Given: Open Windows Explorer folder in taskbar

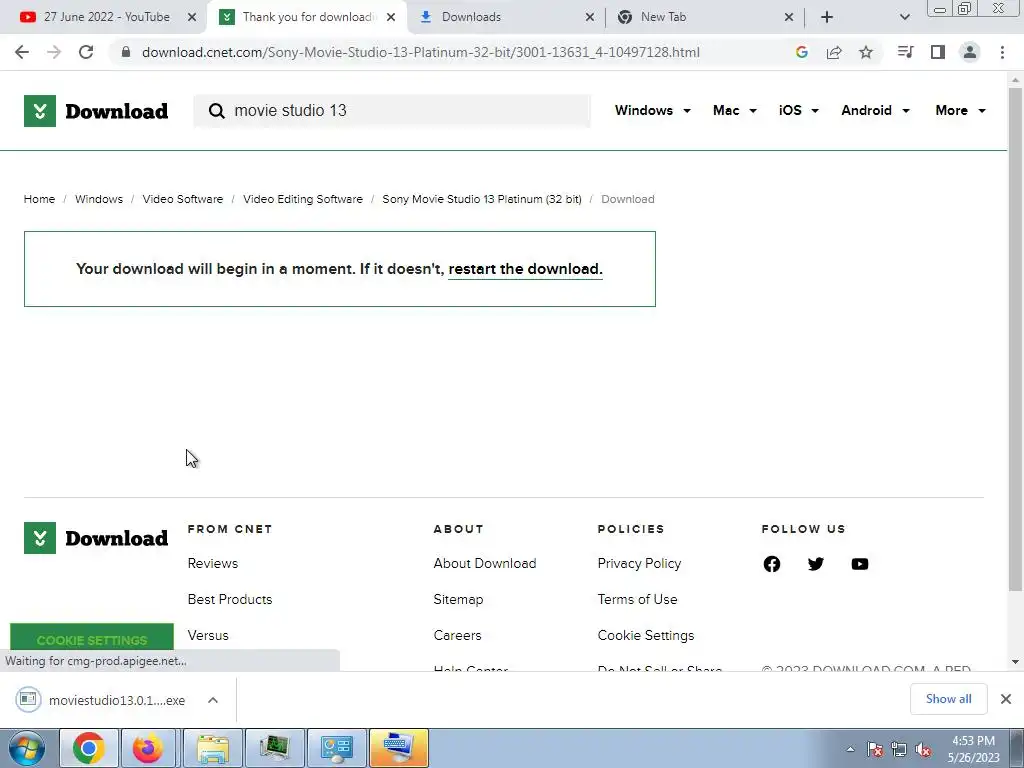Looking at the screenshot, I should pyautogui.click(x=213, y=748).
